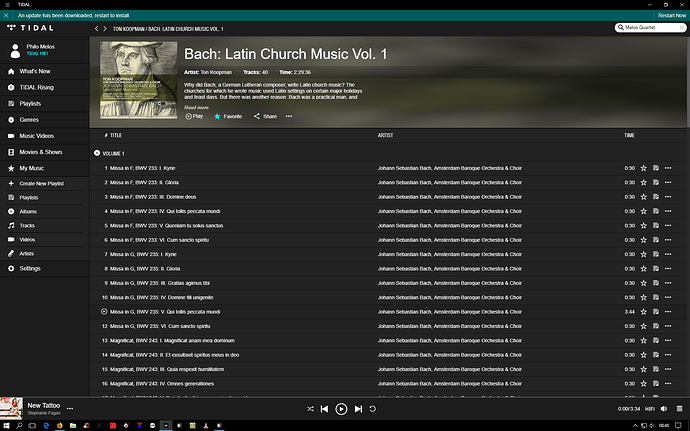
Task: Toggle shuffle playback
Action: pyautogui.click(x=310, y=409)
